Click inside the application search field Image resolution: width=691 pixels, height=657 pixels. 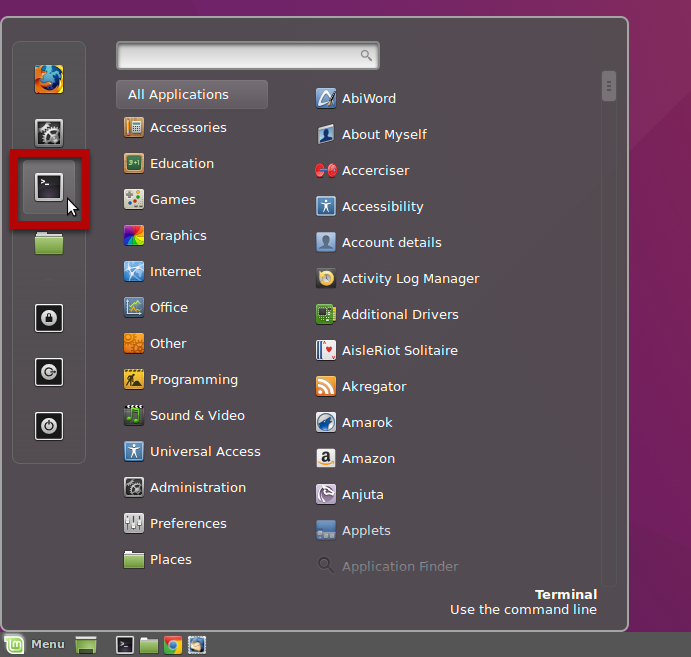coord(247,56)
